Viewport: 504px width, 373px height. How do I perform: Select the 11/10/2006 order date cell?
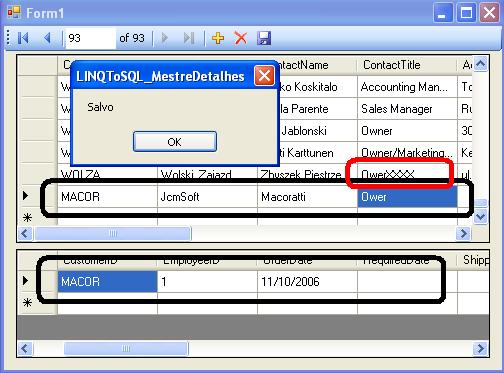[307, 282]
